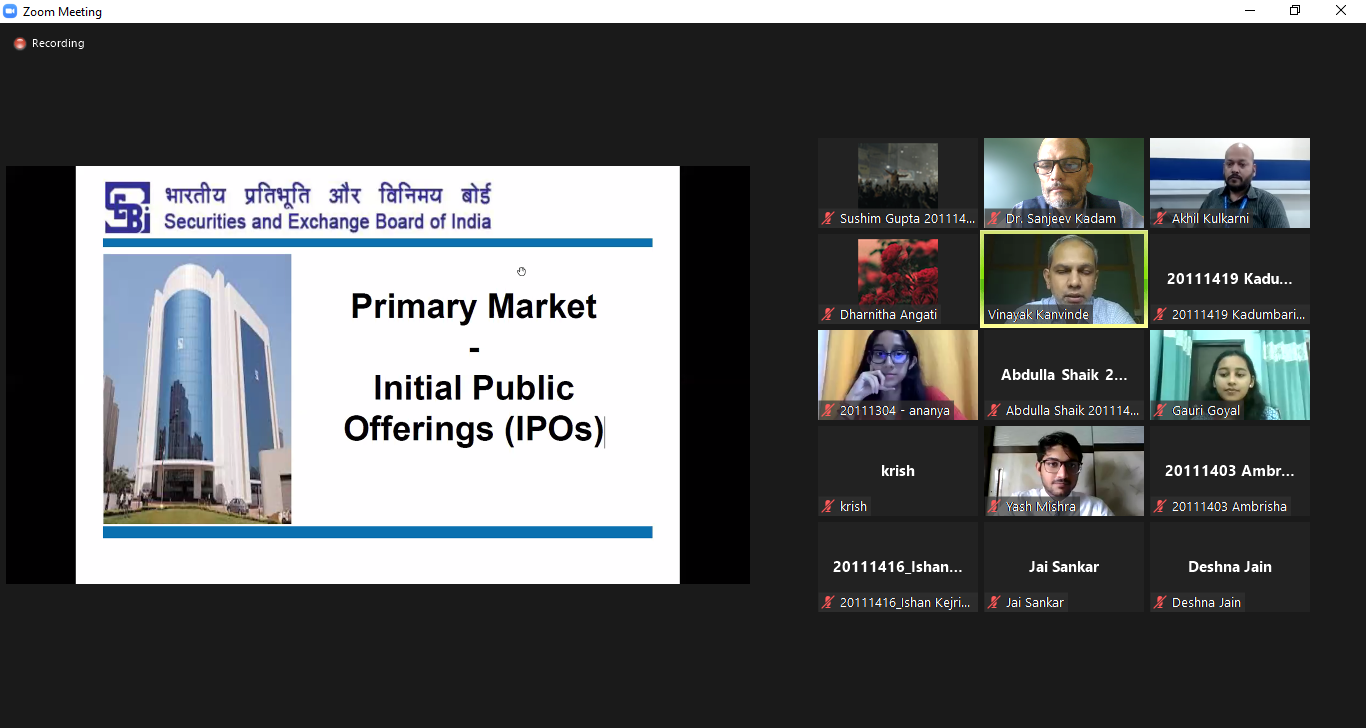Viewport: 1366px width, 728px height.
Task: Restore down the Zoom Meeting window
Action: pos(1295,11)
